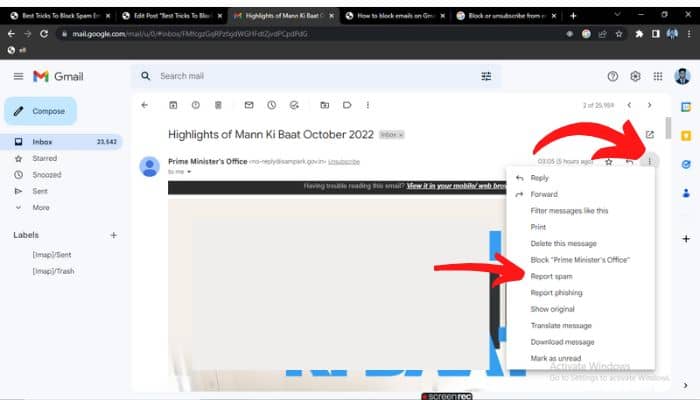Select Print in the menu
This screenshot has height=400, width=700.
click(580, 227)
